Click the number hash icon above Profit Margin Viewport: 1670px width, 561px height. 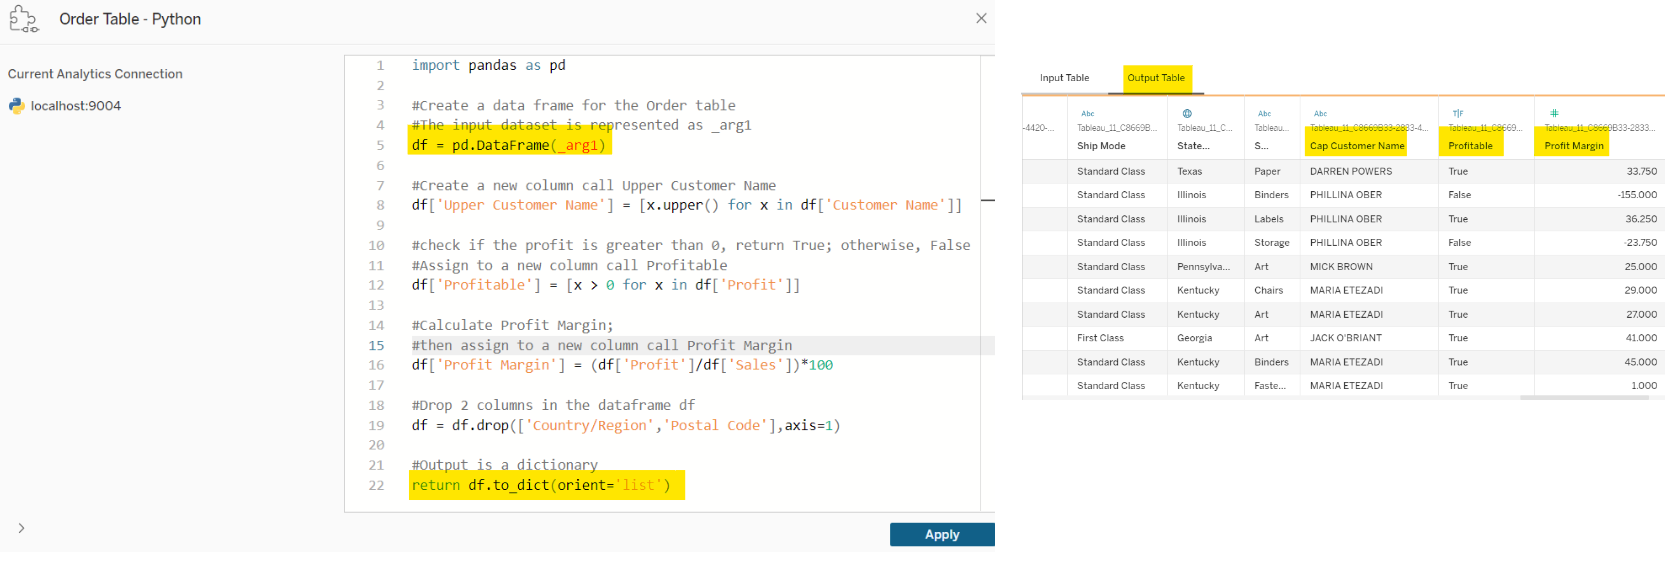1554,113
